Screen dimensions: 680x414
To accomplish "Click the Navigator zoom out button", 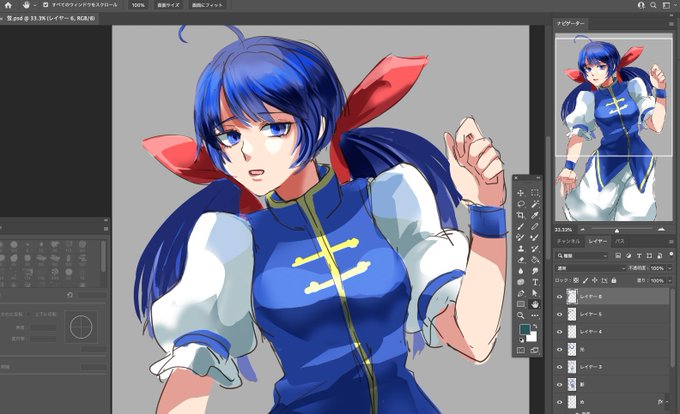I will [582, 229].
